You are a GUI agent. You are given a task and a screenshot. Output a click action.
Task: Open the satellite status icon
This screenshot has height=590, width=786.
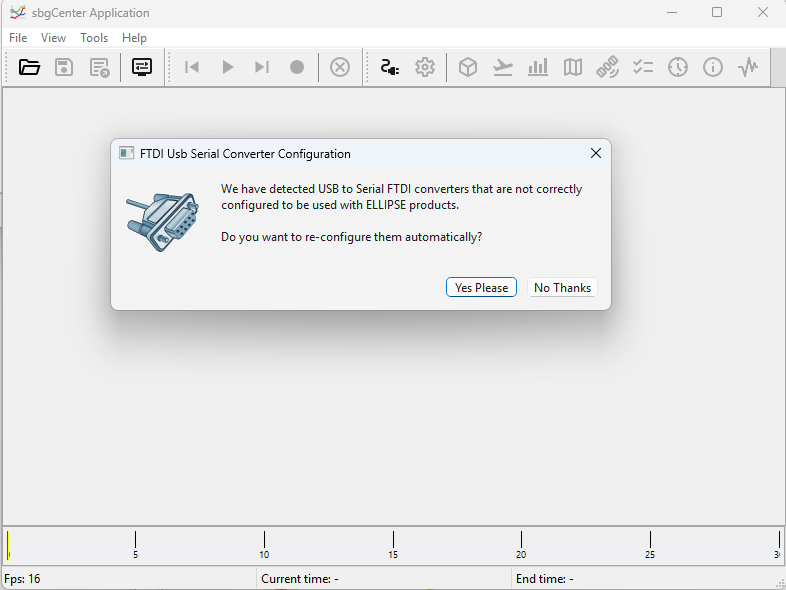pos(607,67)
